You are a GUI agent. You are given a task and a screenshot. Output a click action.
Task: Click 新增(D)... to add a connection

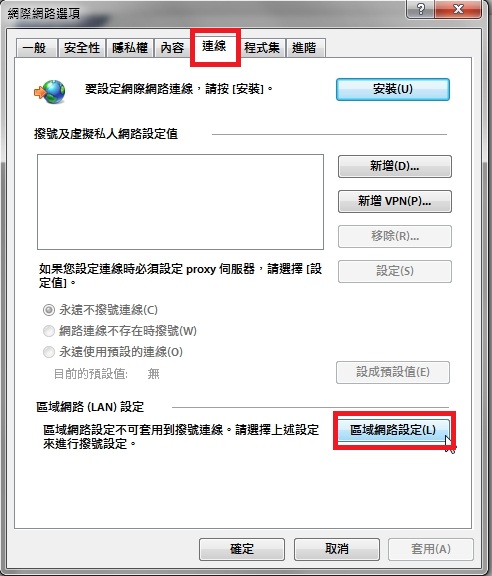click(395, 166)
